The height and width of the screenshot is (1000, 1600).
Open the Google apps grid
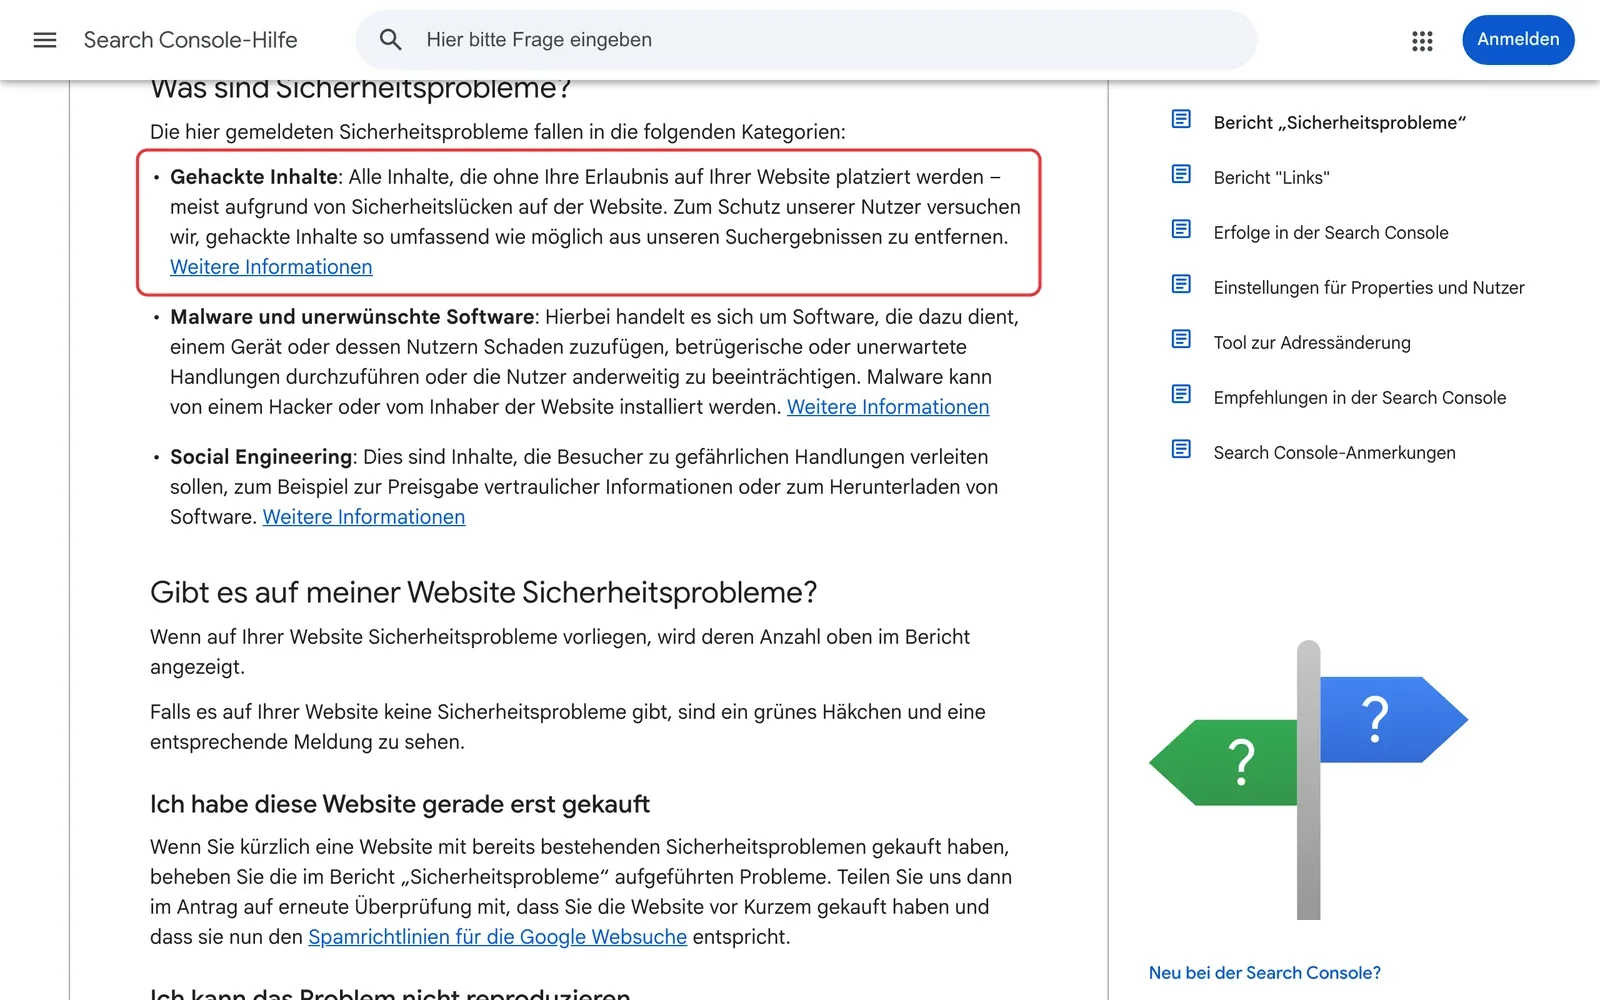click(x=1422, y=40)
